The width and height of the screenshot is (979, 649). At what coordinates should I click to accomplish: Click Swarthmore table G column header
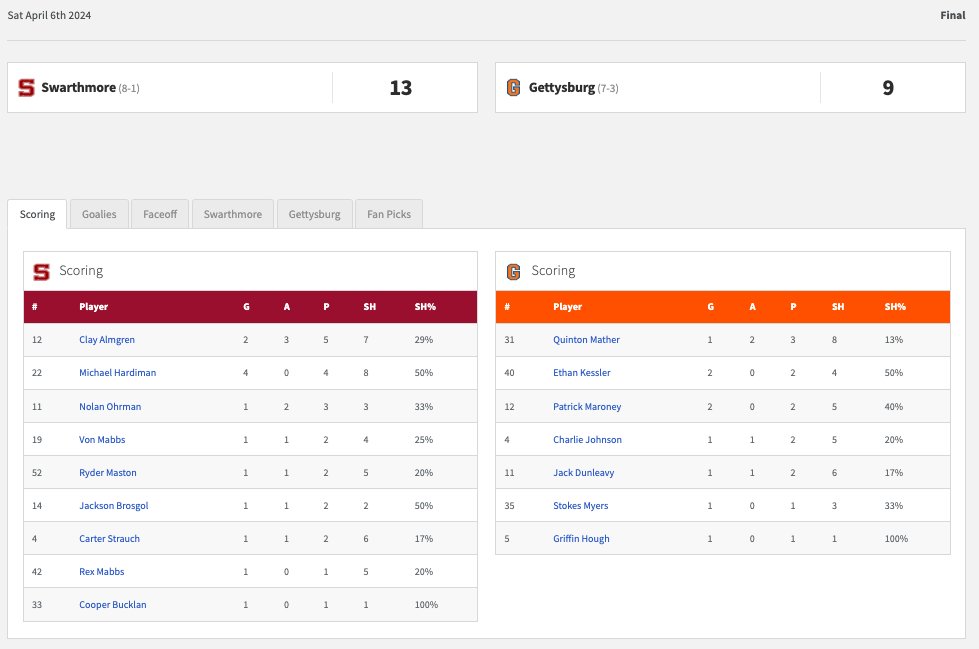click(x=246, y=307)
